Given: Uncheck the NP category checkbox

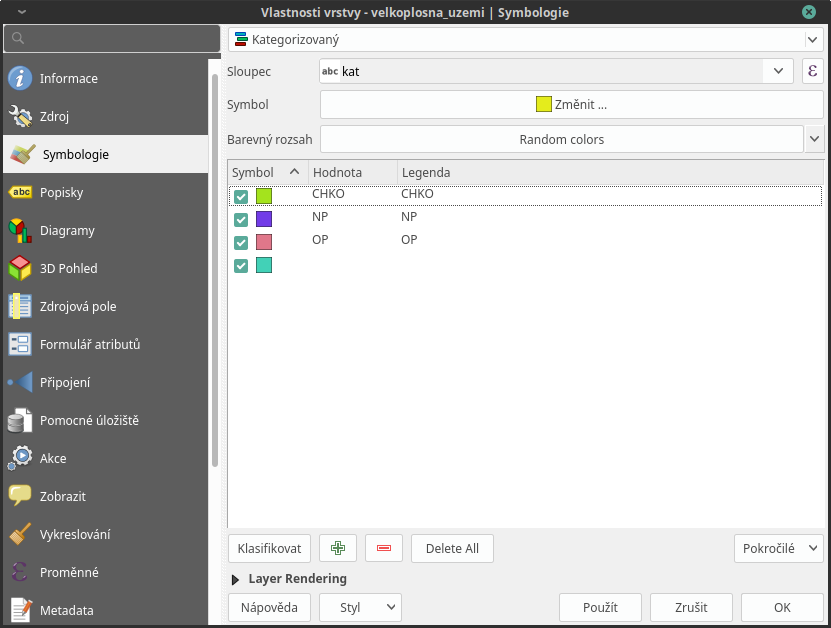Looking at the screenshot, I should [241, 219].
